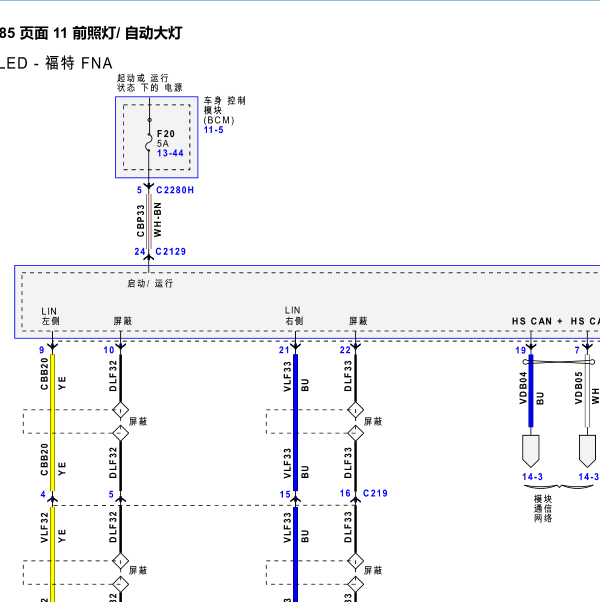
Task: Select pin number 9 on the LIN 左侧 line
Action: [42, 350]
